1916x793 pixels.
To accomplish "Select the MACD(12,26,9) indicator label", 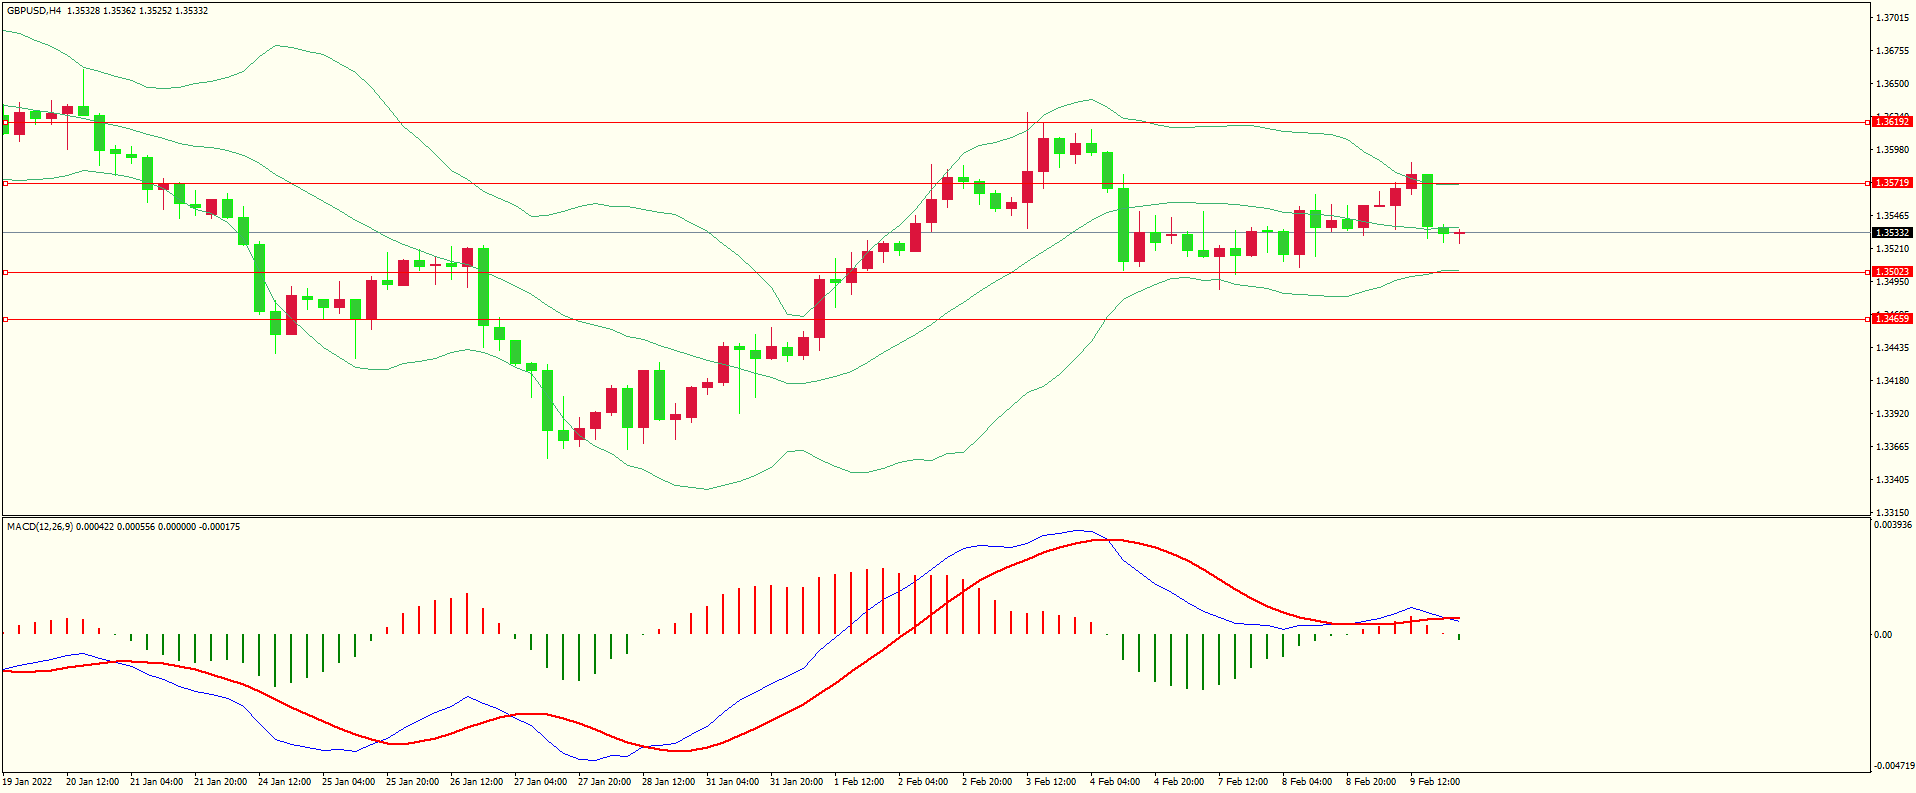I will tap(39, 527).
